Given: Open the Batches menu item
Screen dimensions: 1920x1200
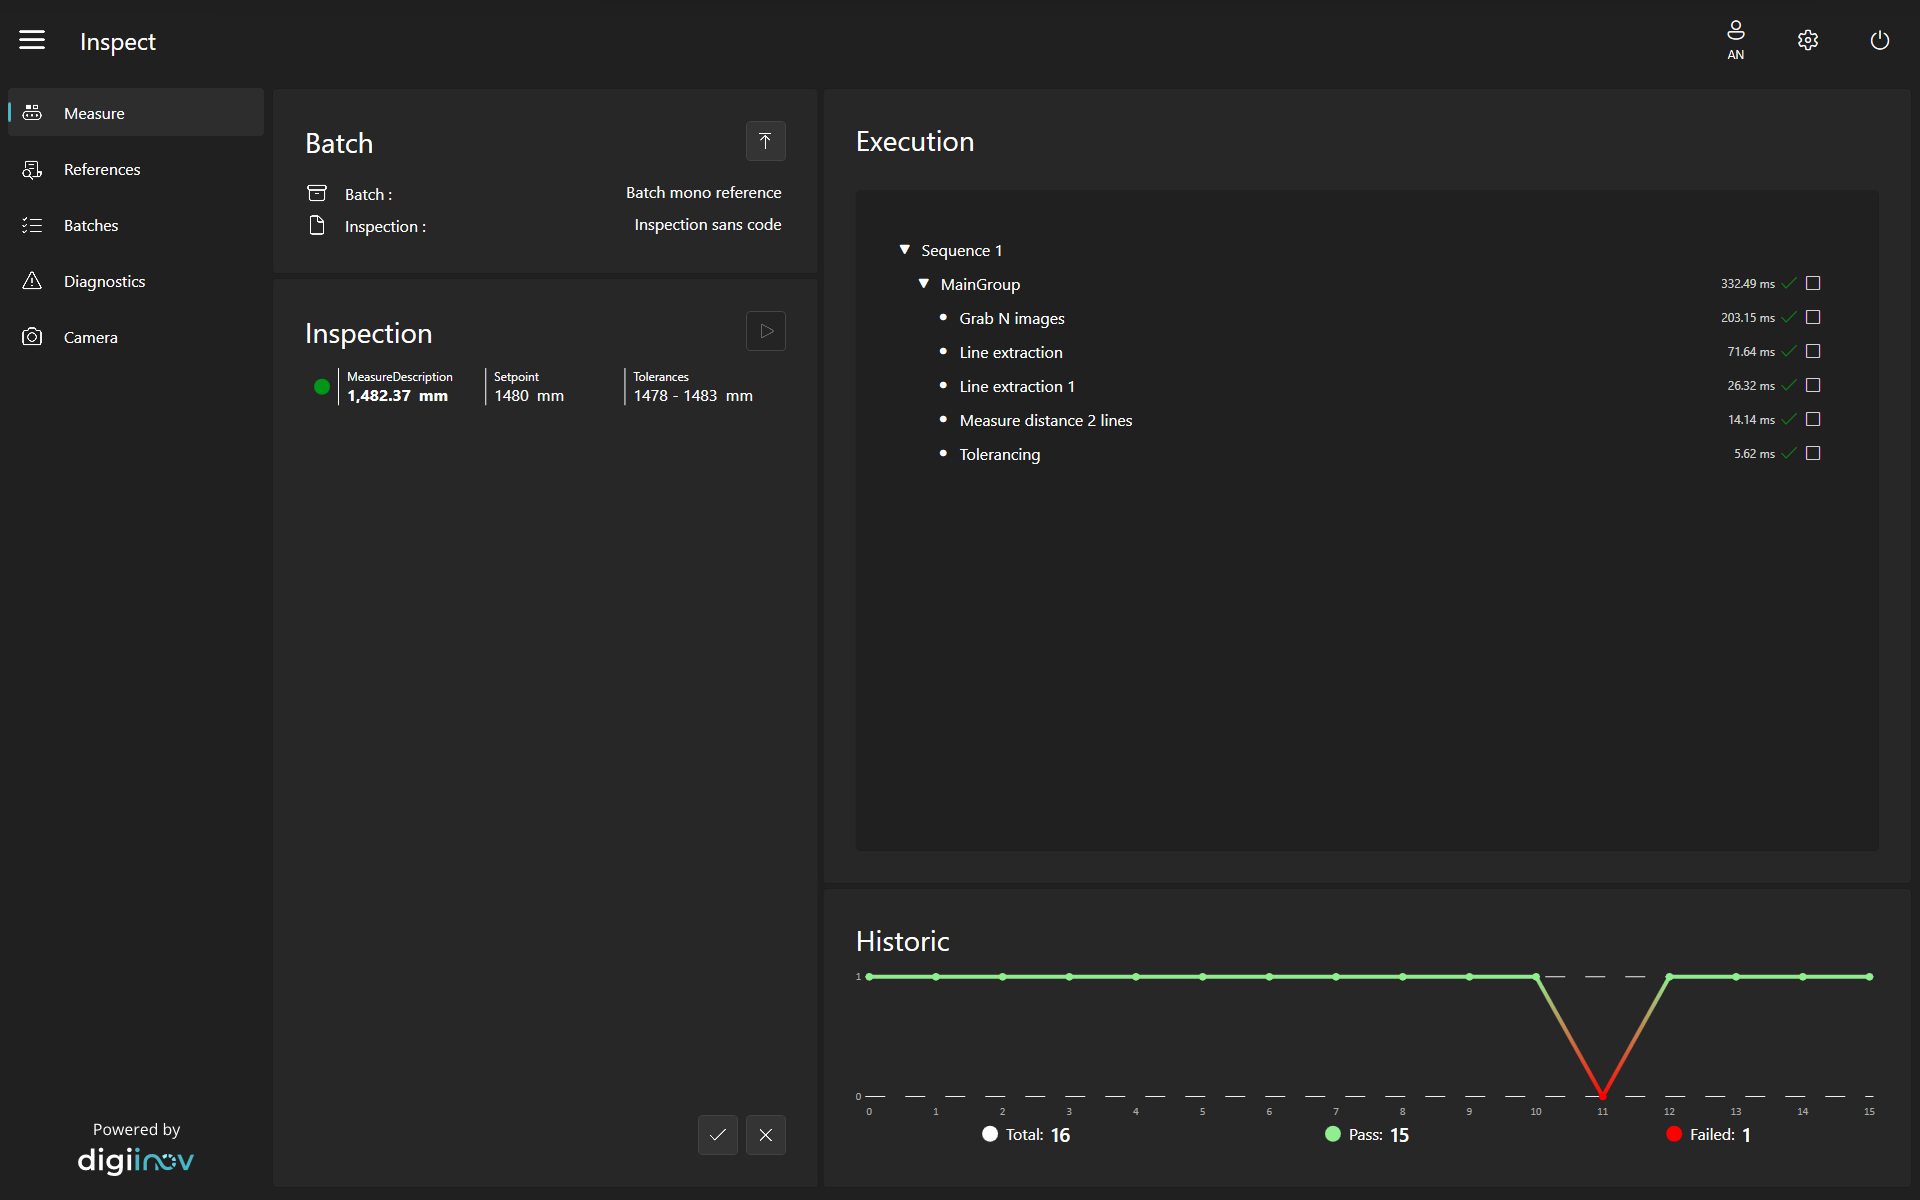Looking at the screenshot, I should point(90,225).
